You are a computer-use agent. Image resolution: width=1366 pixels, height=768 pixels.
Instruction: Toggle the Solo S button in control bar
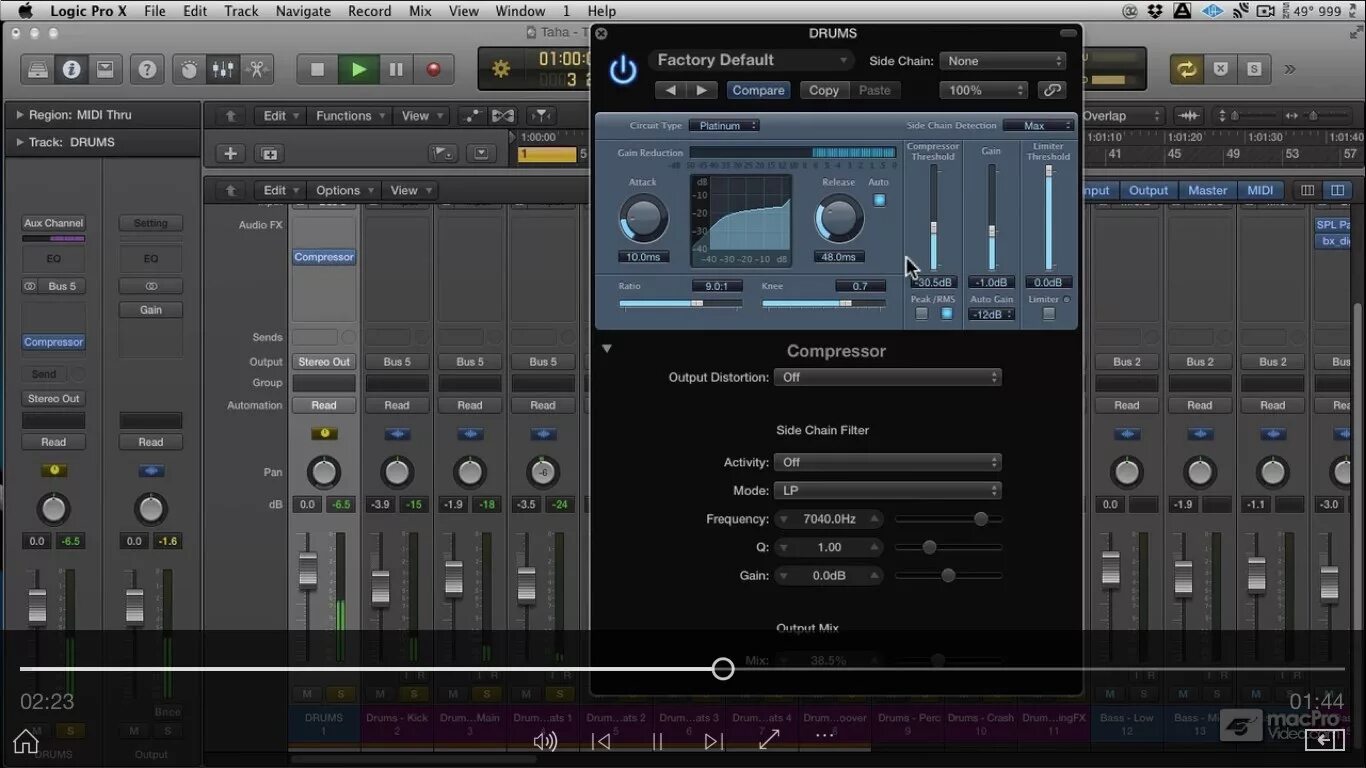[x=1253, y=70]
